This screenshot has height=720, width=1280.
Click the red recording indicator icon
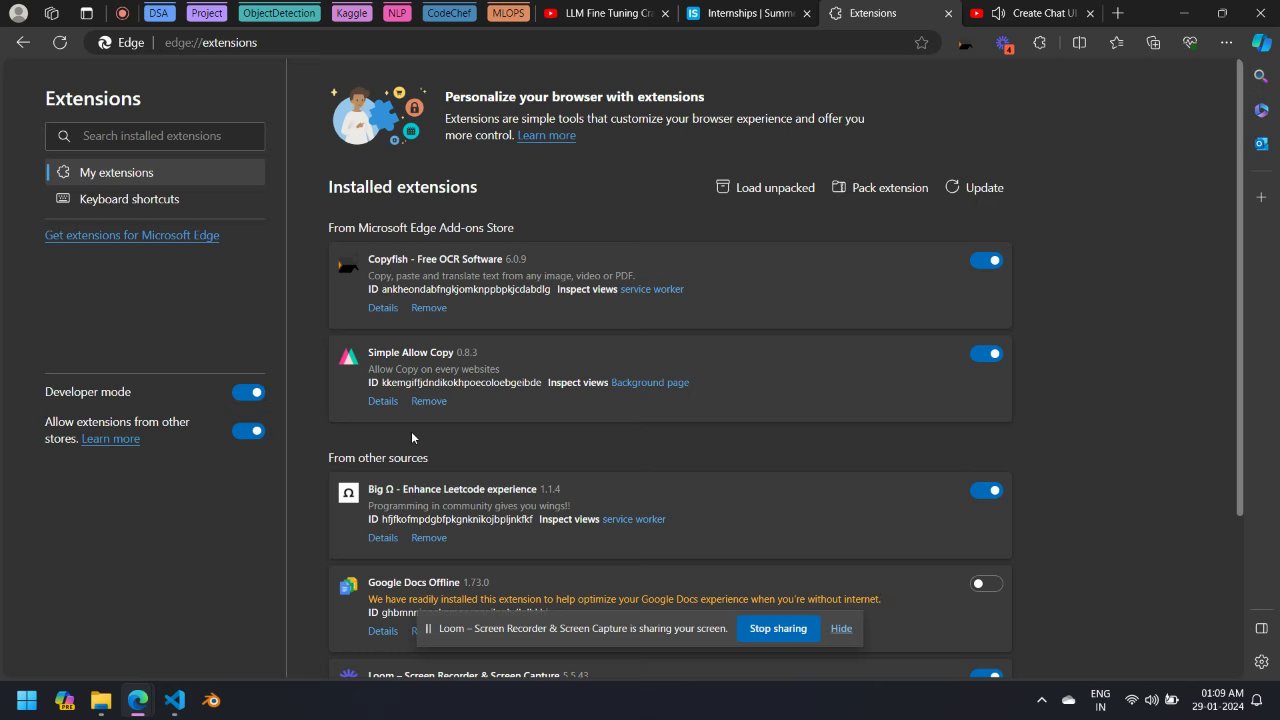[x=122, y=13]
